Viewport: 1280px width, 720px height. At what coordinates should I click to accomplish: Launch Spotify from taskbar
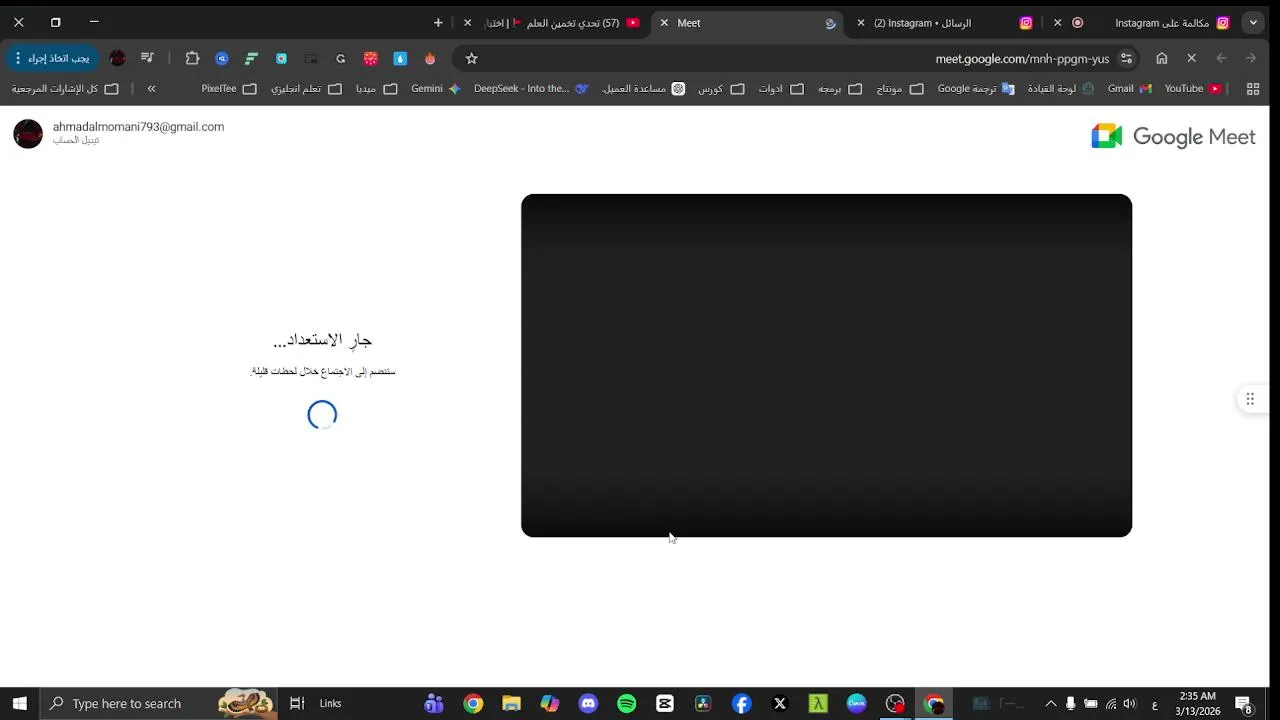pyautogui.click(x=627, y=703)
